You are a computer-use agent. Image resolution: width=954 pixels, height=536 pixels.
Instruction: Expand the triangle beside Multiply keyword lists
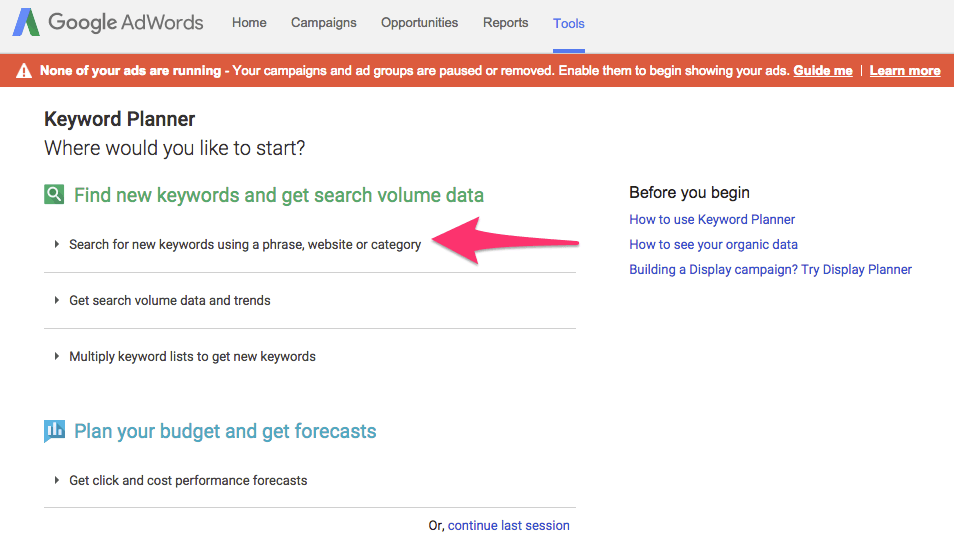coord(57,356)
